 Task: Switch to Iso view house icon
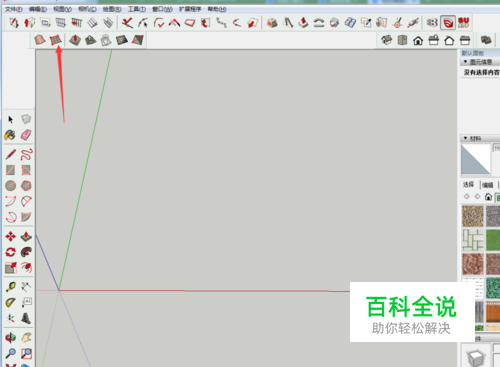click(387, 40)
